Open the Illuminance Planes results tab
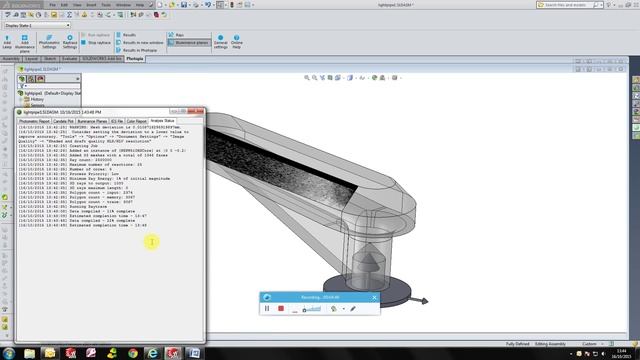The image size is (640, 360). 92,121
